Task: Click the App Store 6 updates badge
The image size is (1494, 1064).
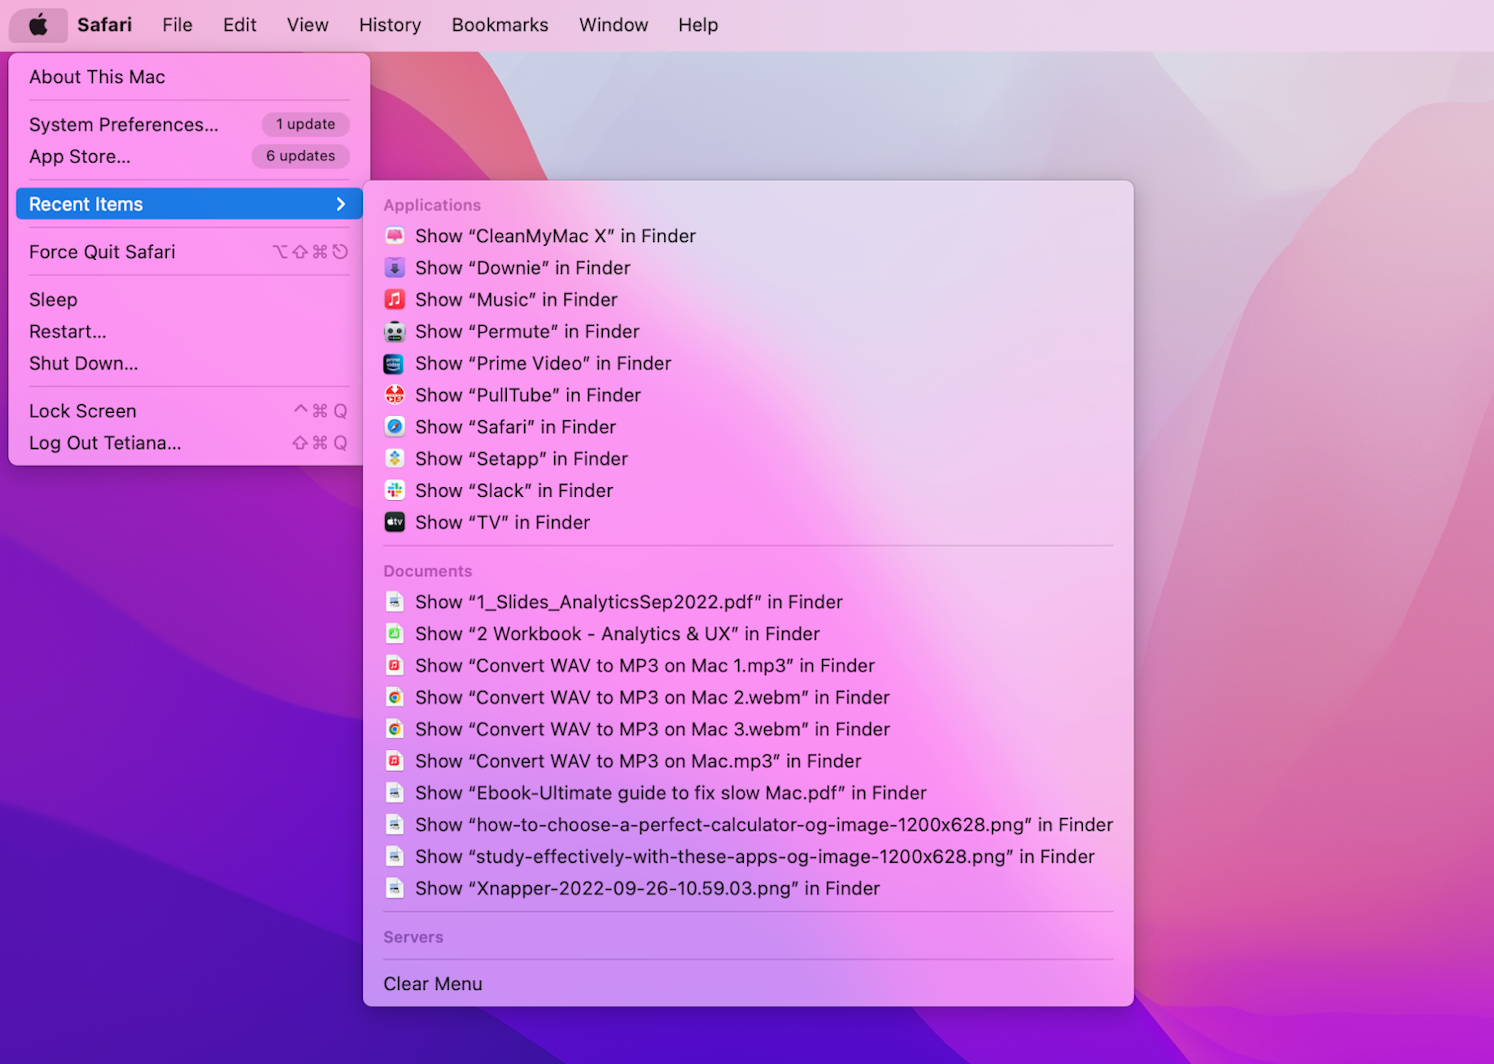Action: click(x=300, y=156)
